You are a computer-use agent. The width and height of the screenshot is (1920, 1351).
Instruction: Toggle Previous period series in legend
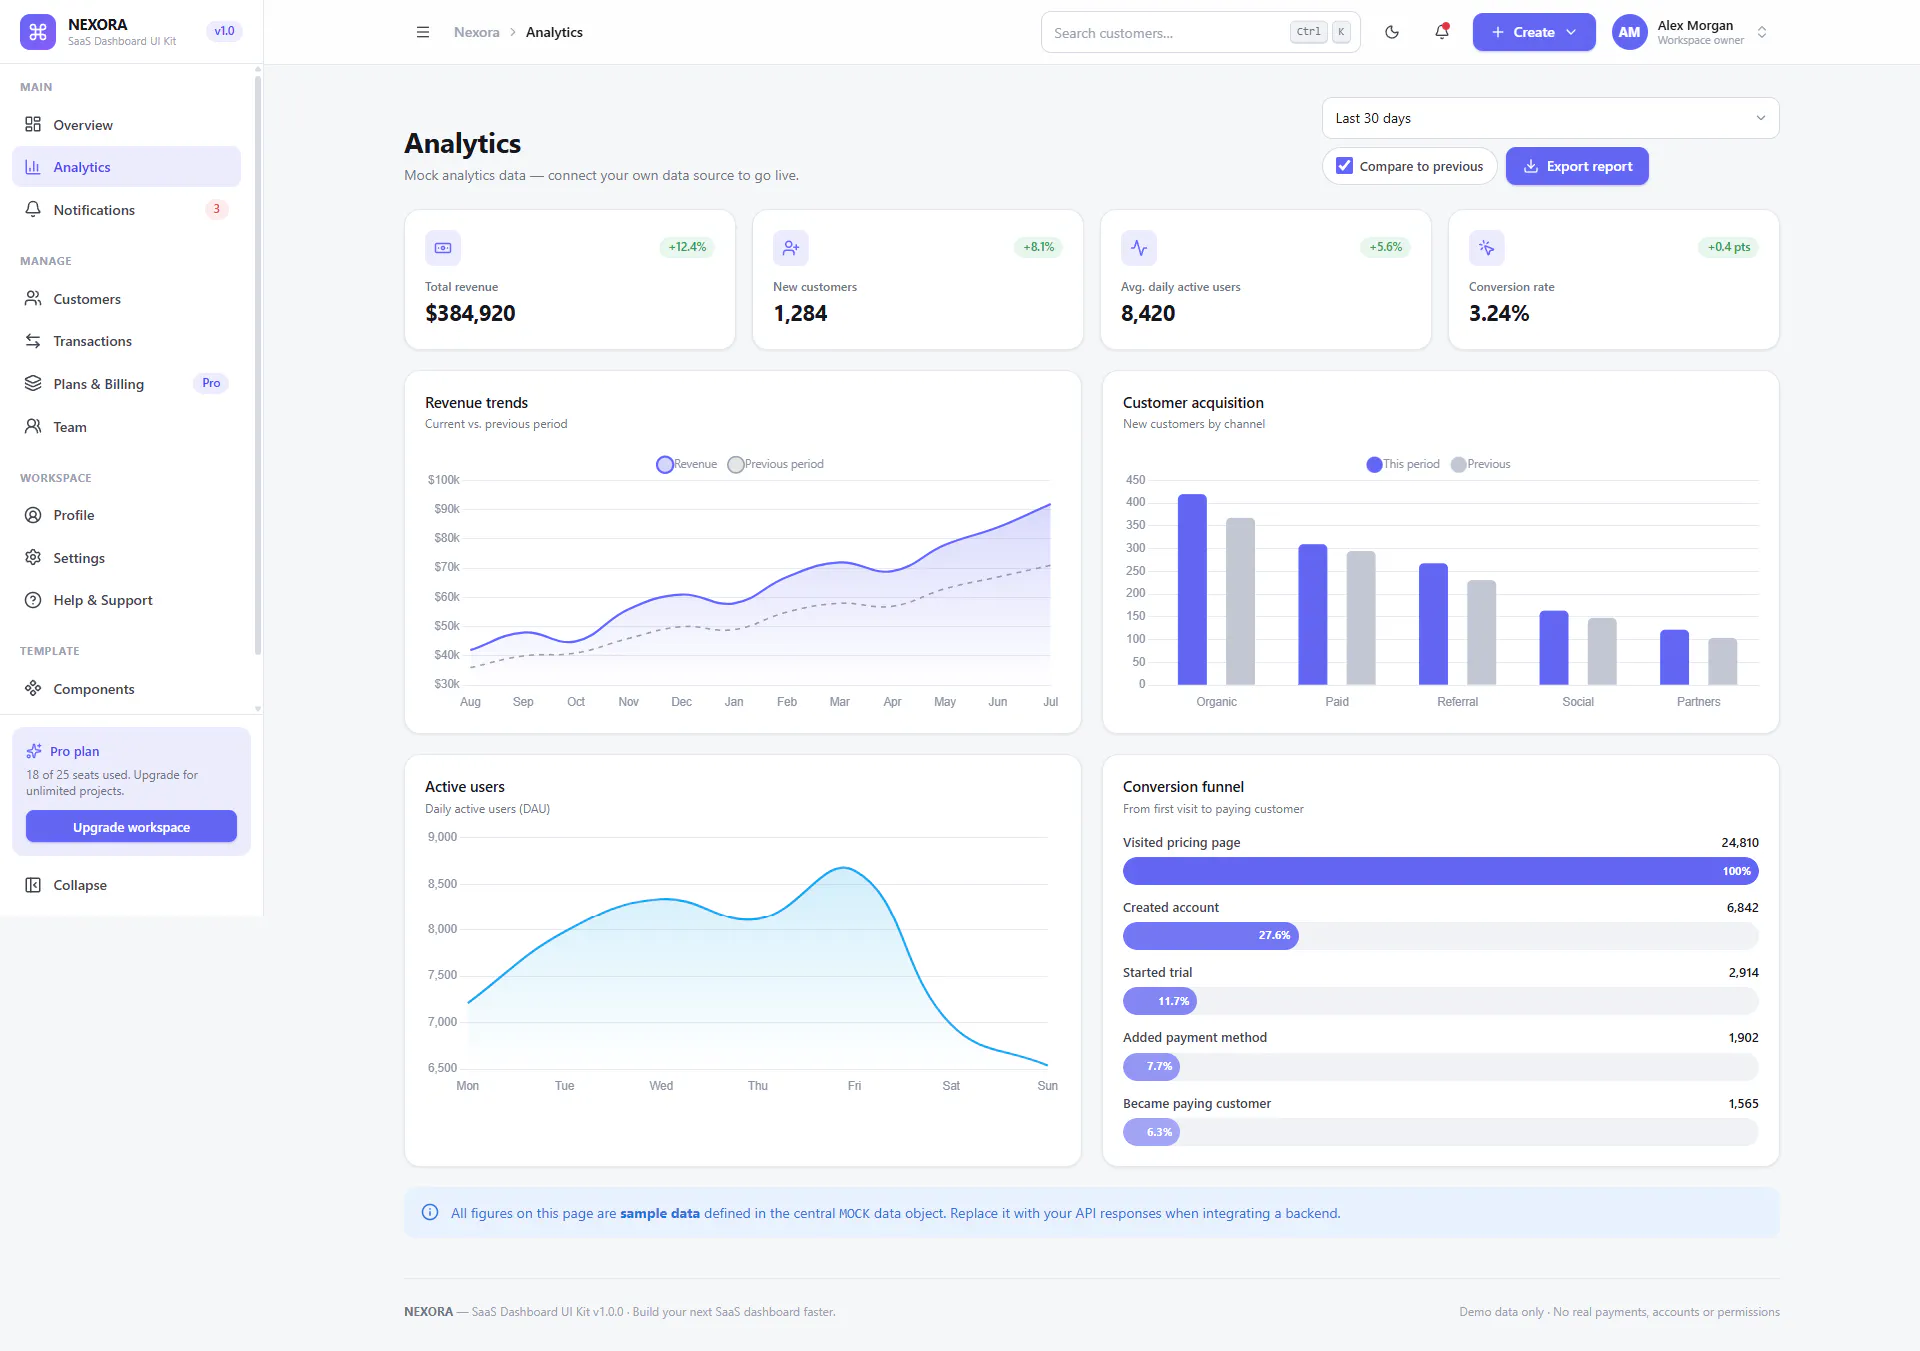(776, 464)
